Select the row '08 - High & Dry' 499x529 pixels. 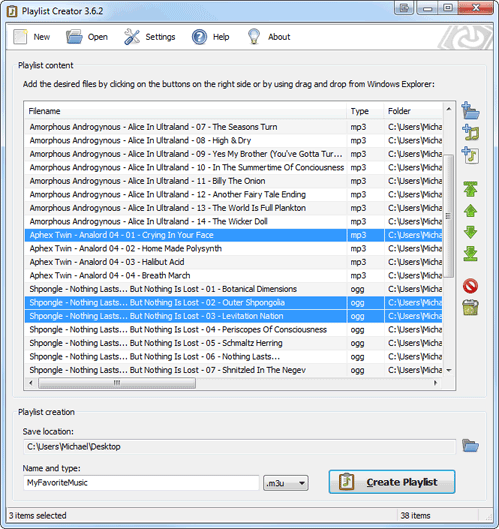[x=233, y=140]
